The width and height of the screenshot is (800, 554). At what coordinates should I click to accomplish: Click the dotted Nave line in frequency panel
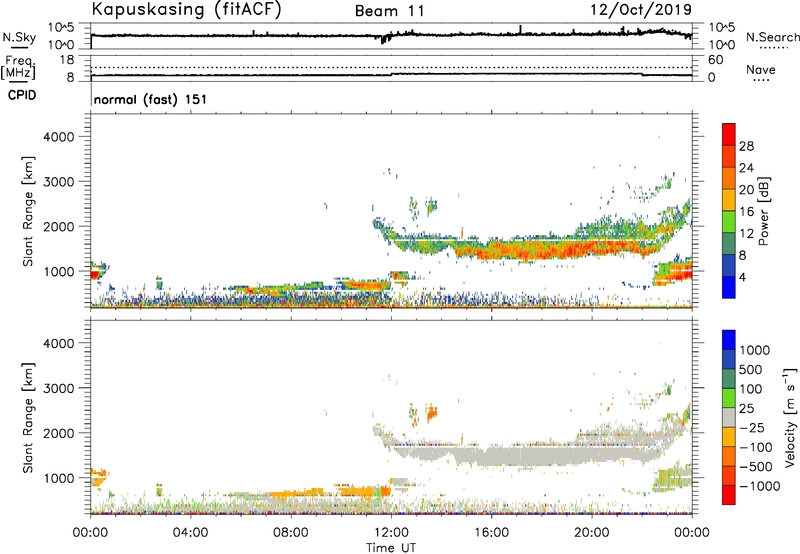(x=391, y=67)
